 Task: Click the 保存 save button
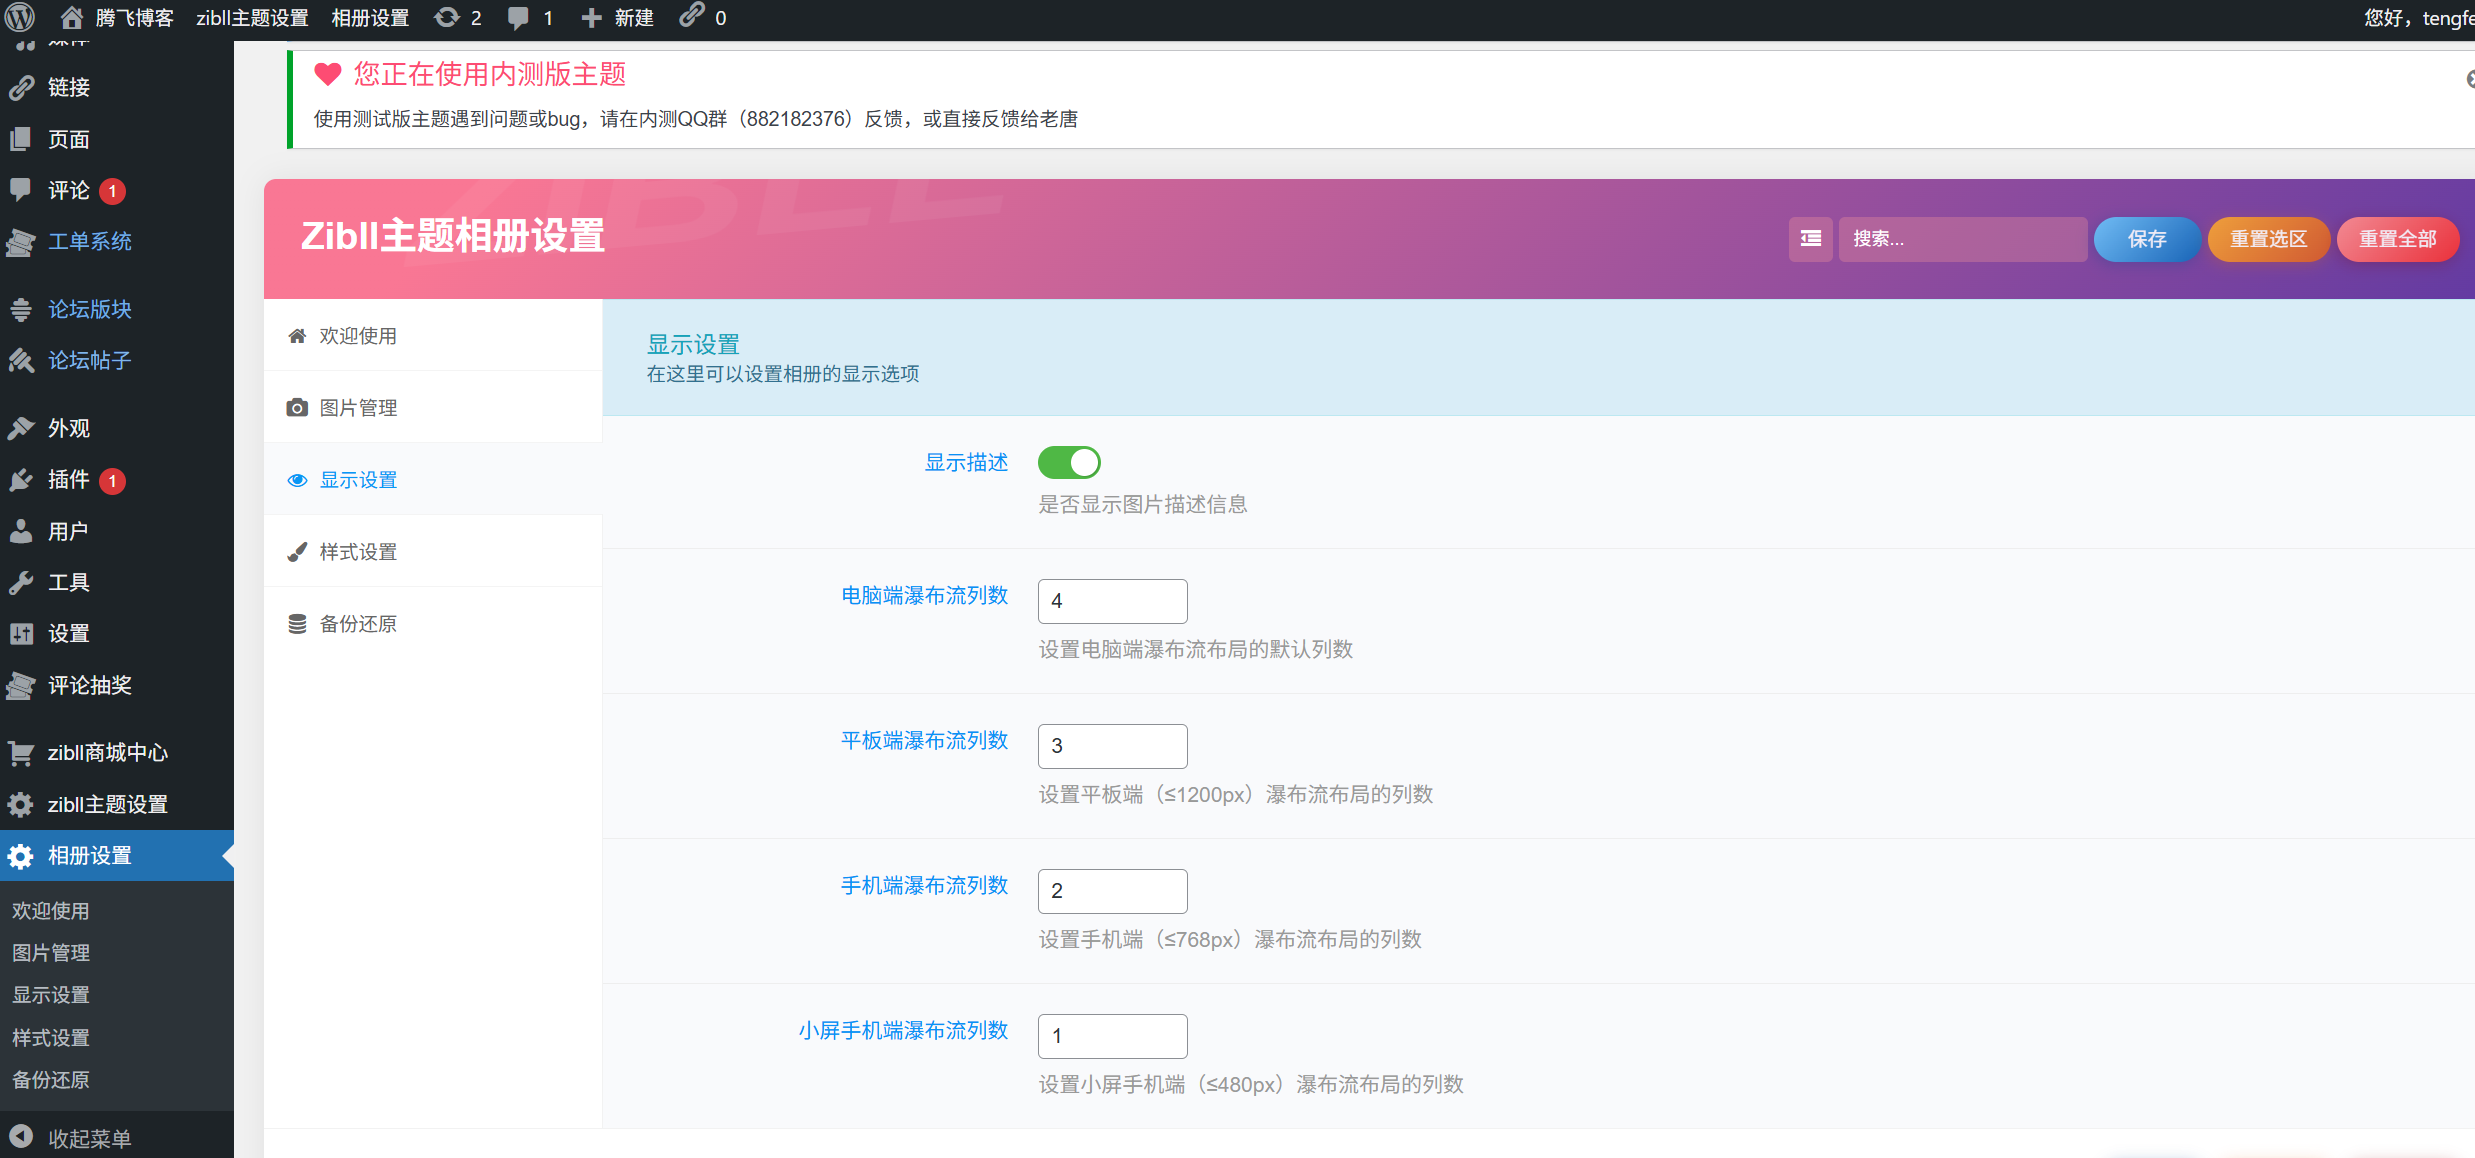coord(2146,239)
